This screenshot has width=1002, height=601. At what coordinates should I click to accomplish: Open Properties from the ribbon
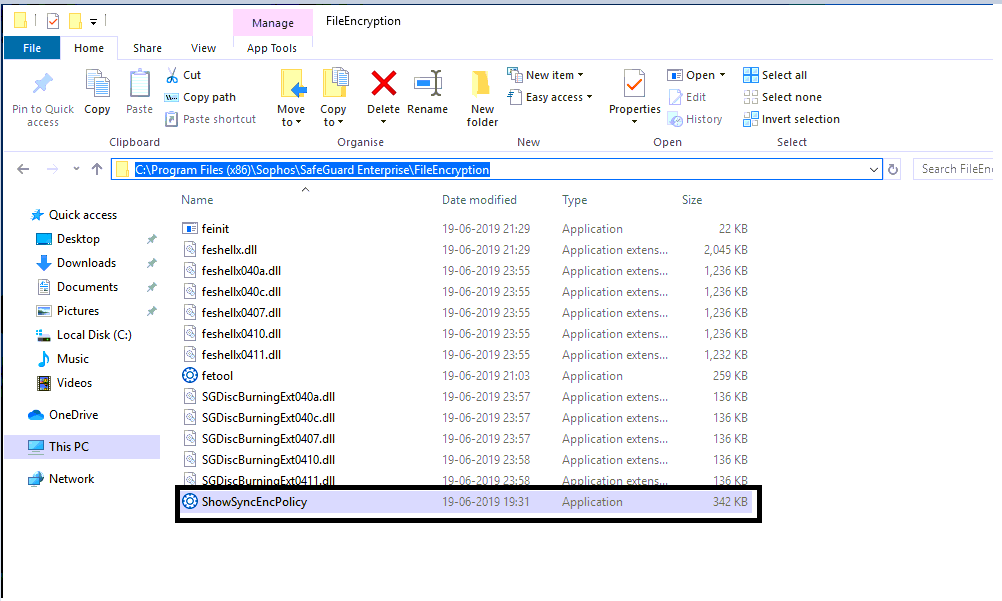634,86
